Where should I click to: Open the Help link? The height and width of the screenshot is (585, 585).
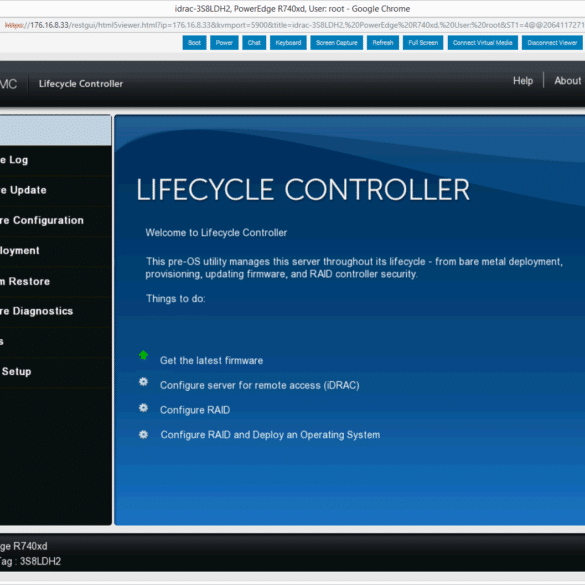coord(523,81)
